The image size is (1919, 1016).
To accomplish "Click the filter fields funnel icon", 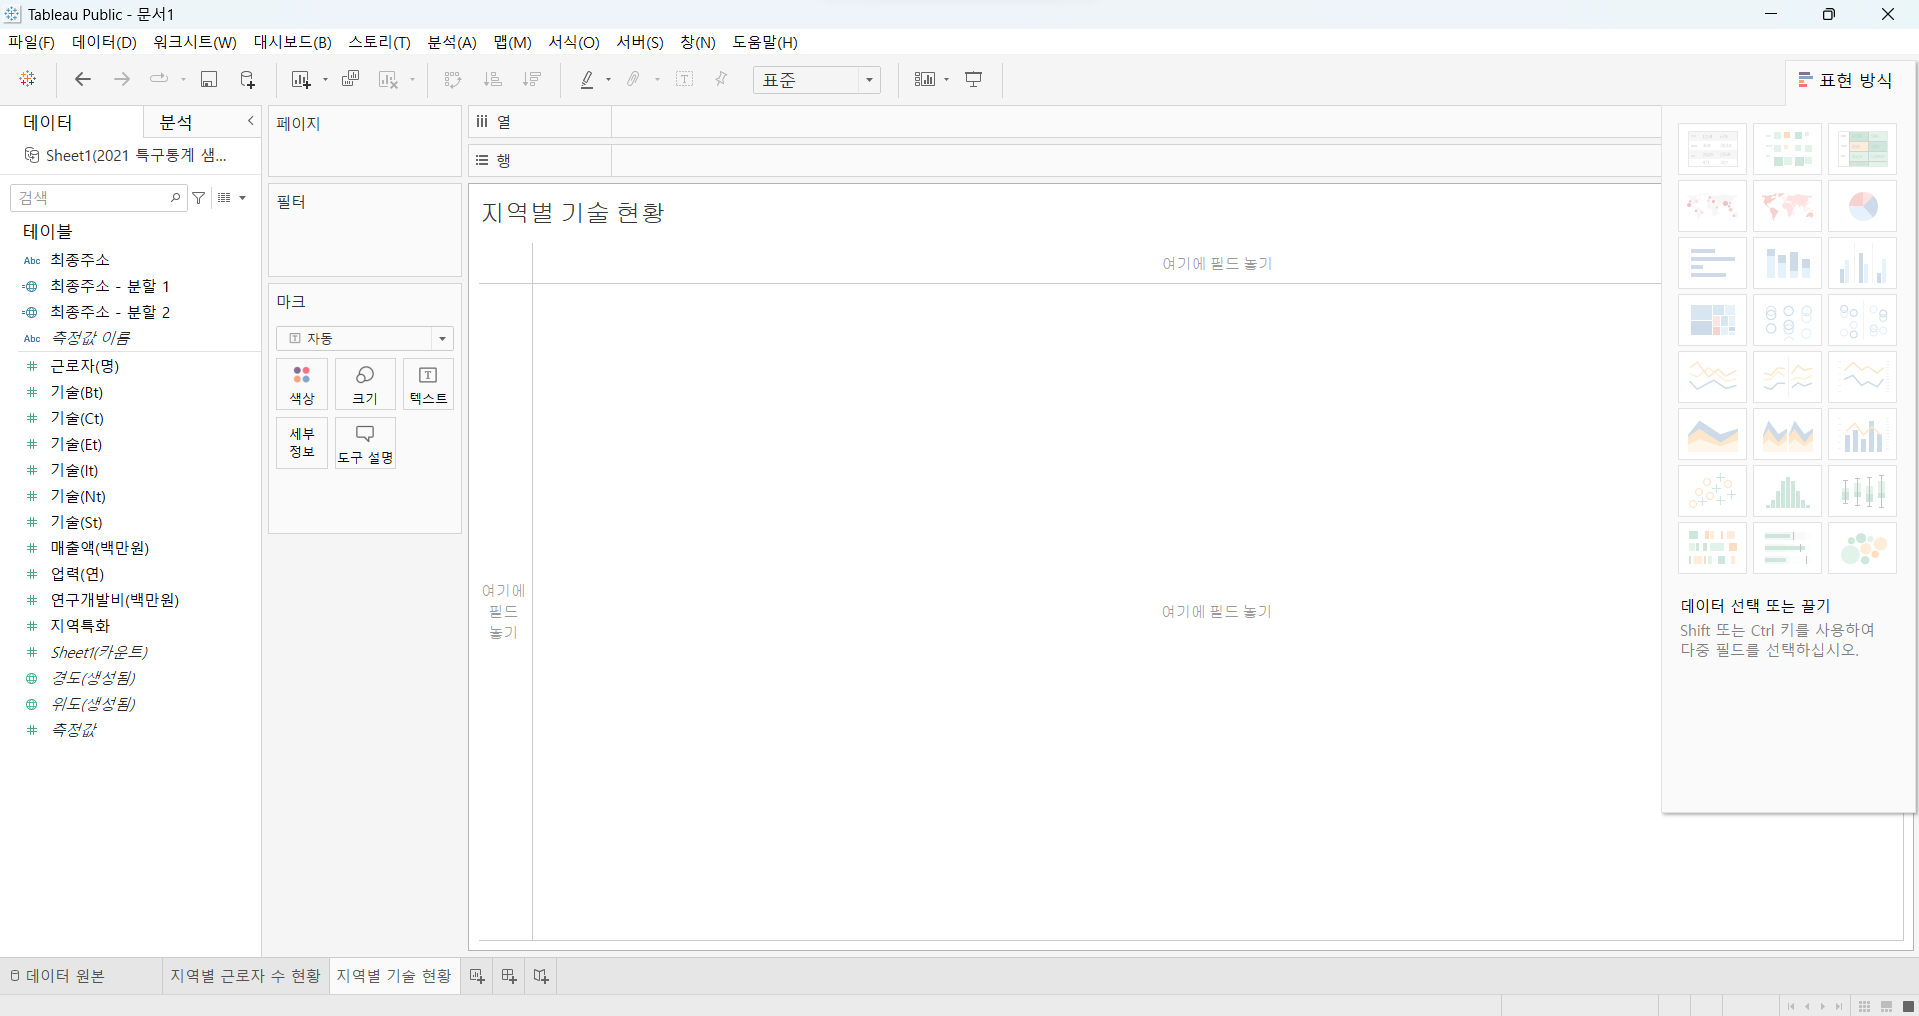I will pyautogui.click(x=199, y=198).
